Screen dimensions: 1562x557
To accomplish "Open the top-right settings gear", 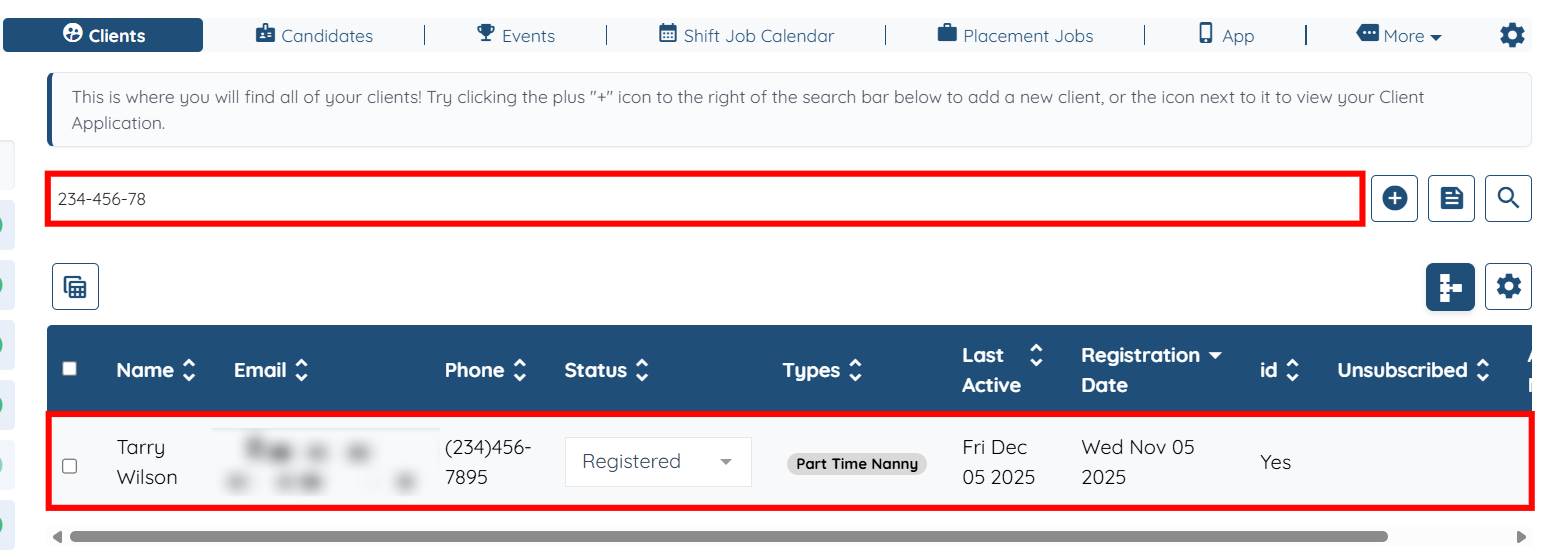I will click(x=1512, y=36).
